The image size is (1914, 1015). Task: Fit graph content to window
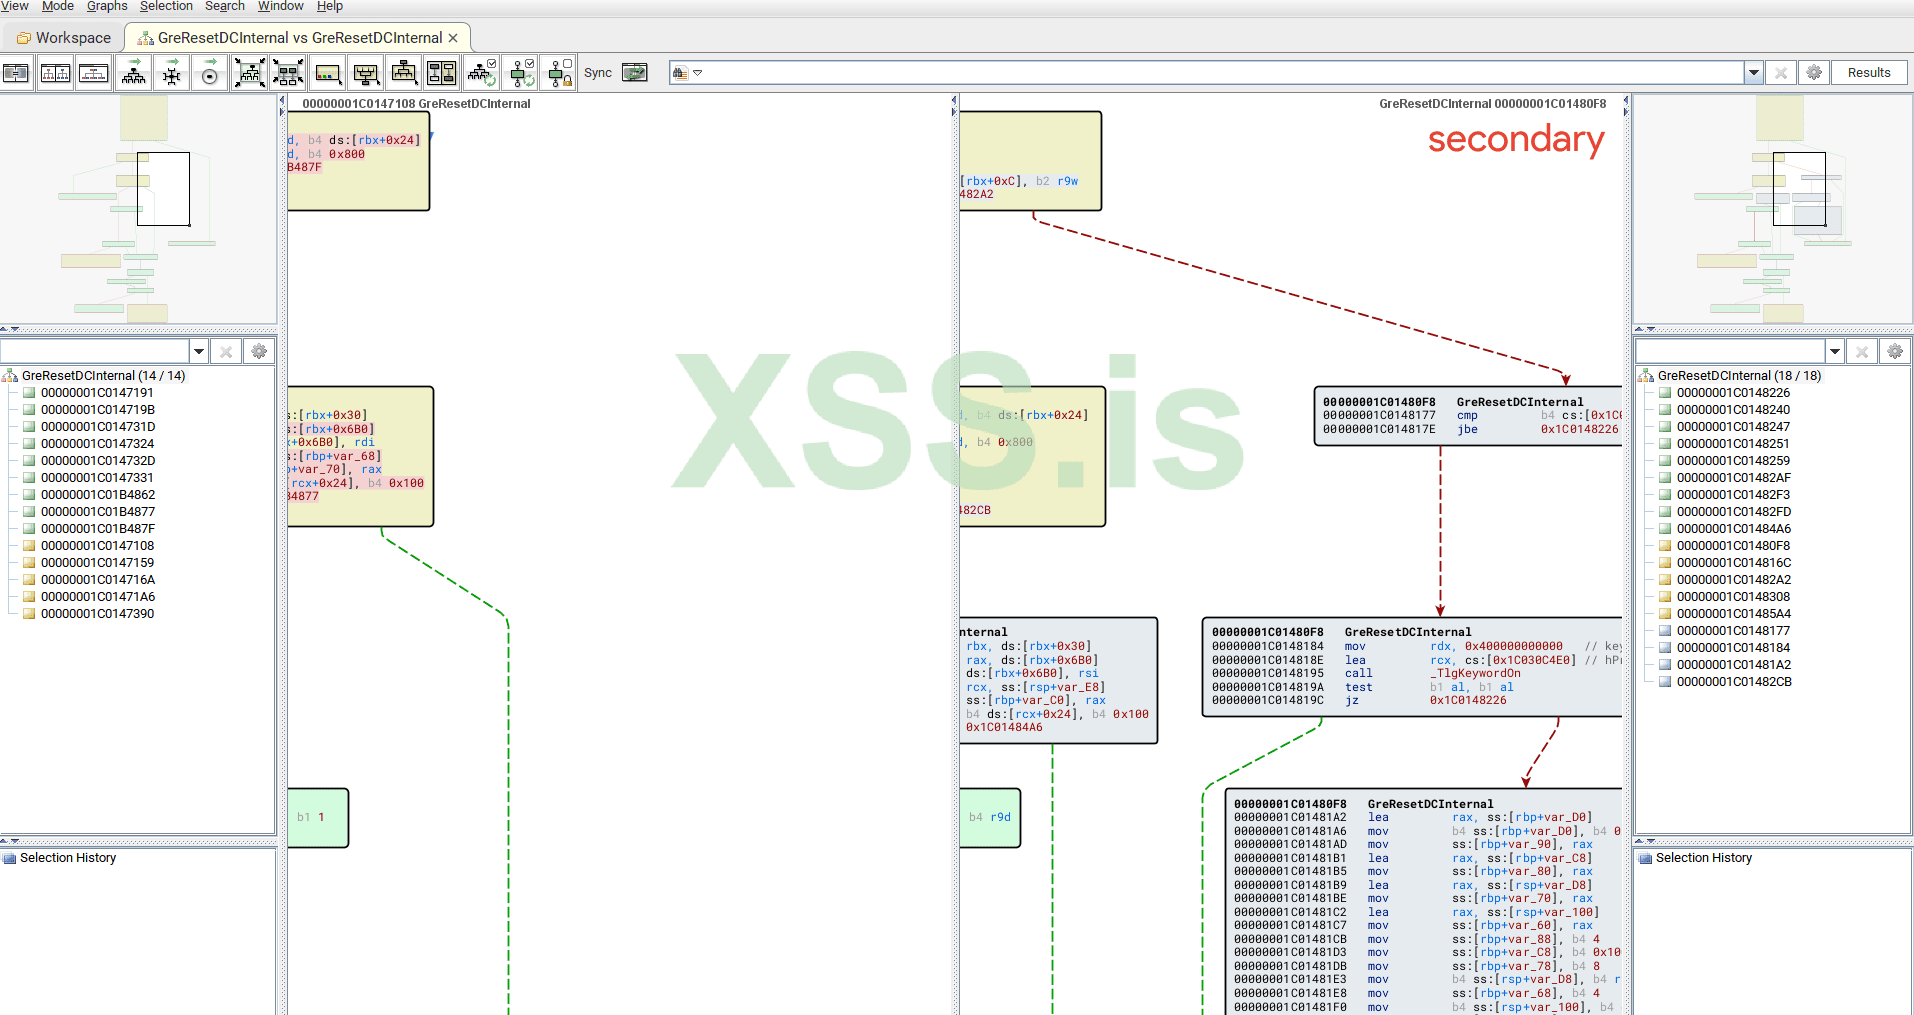[249, 73]
